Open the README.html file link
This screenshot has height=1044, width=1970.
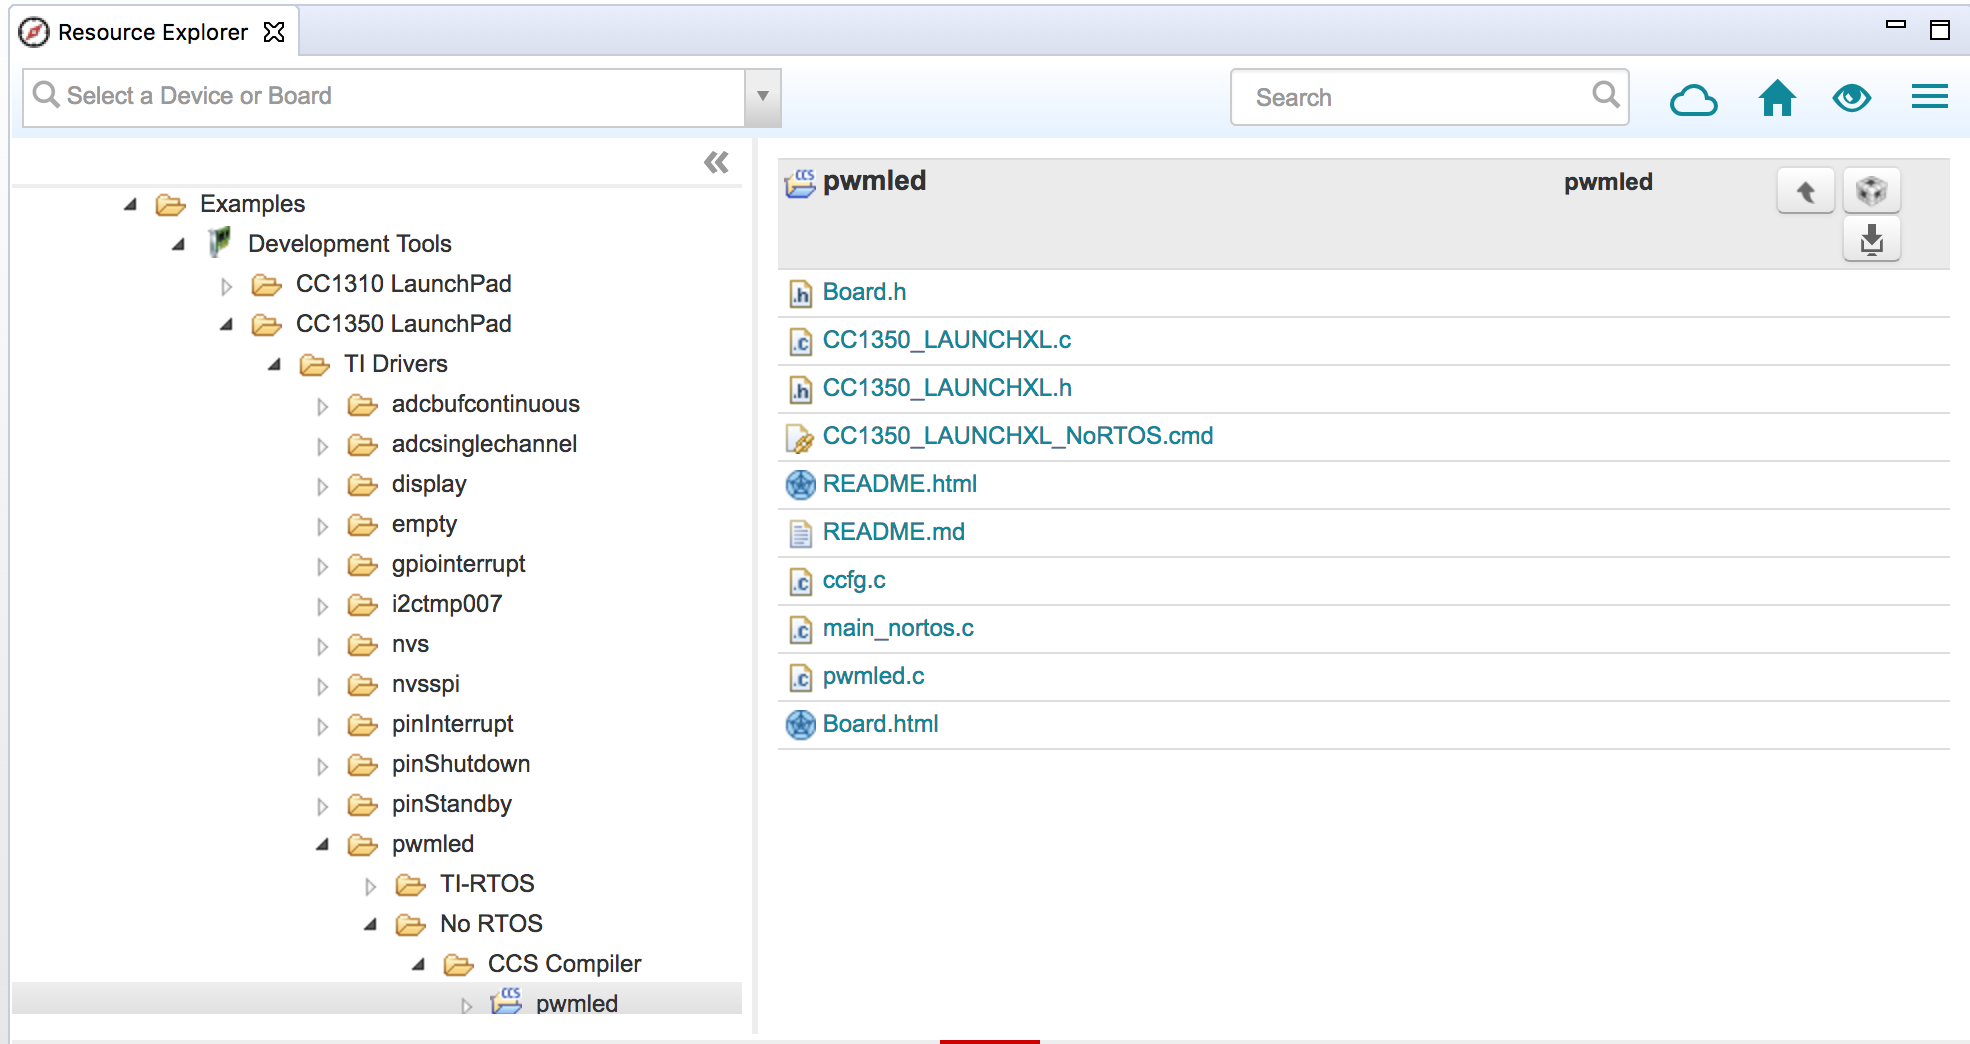point(899,483)
